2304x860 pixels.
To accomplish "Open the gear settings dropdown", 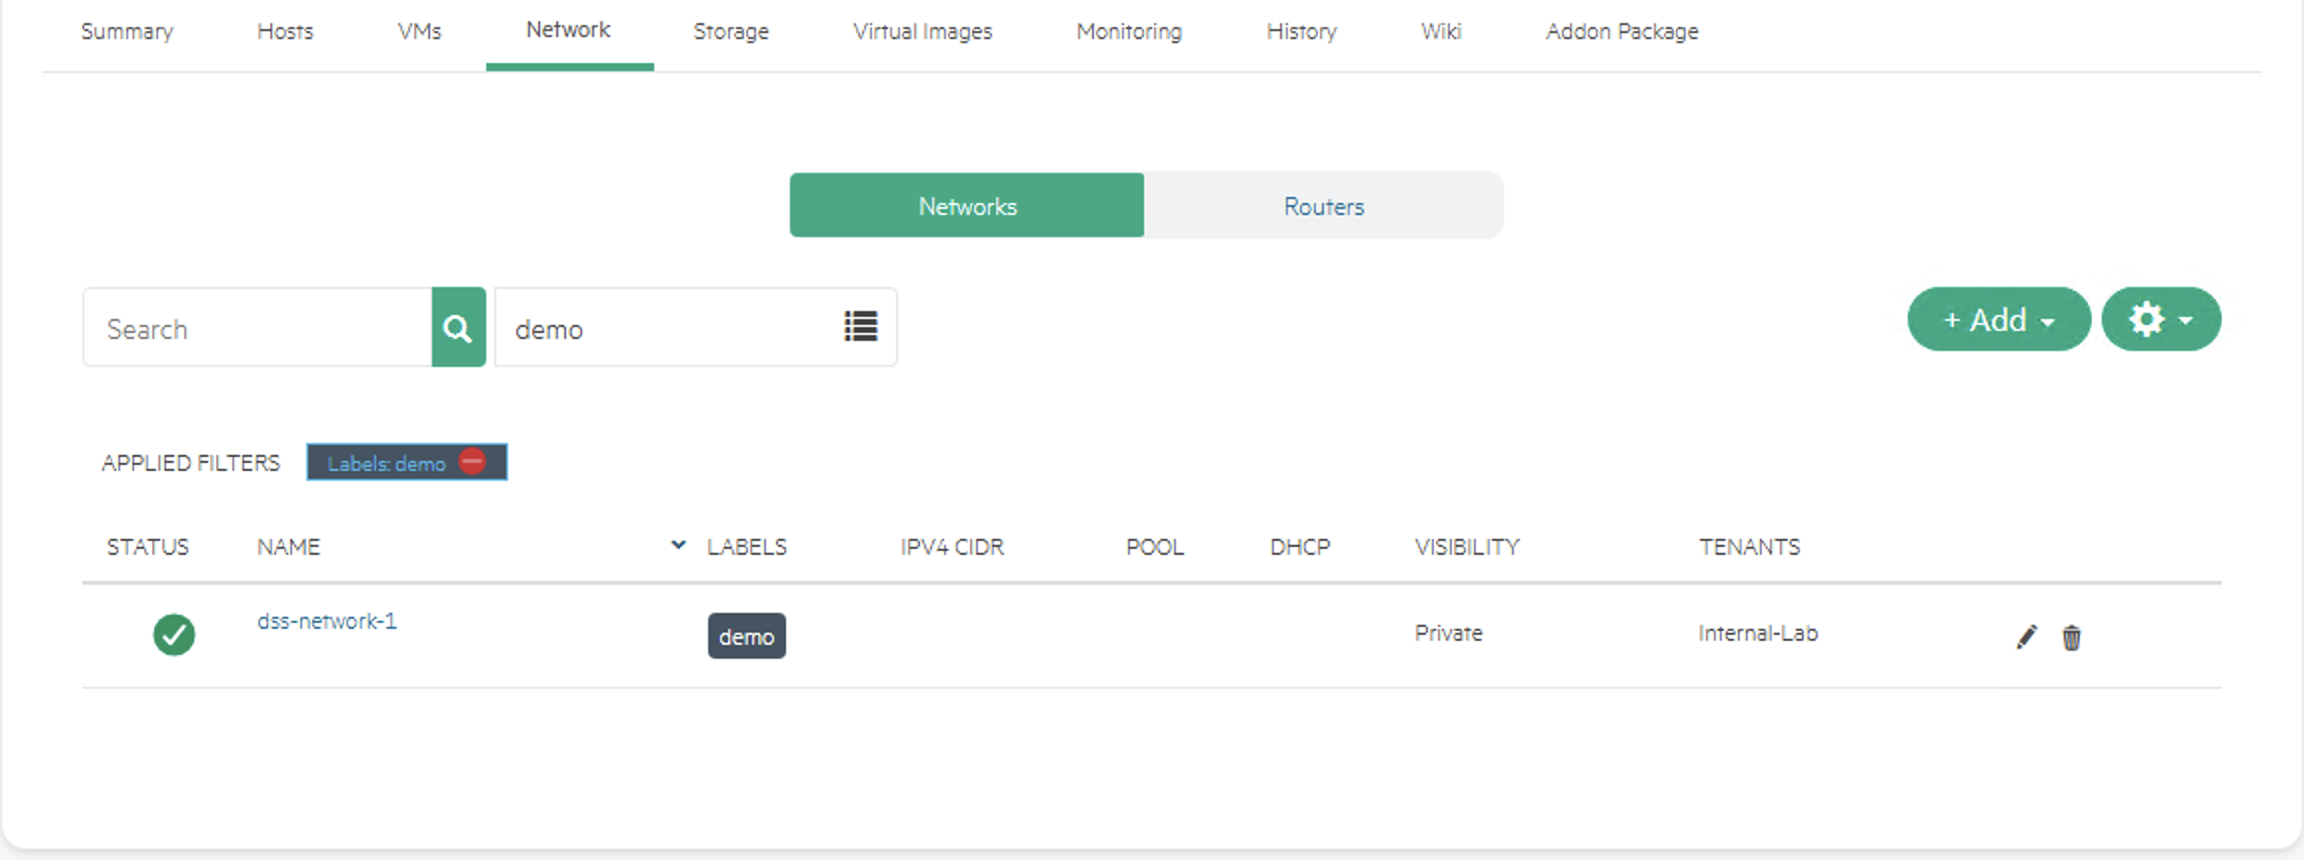I will [2160, 320].
